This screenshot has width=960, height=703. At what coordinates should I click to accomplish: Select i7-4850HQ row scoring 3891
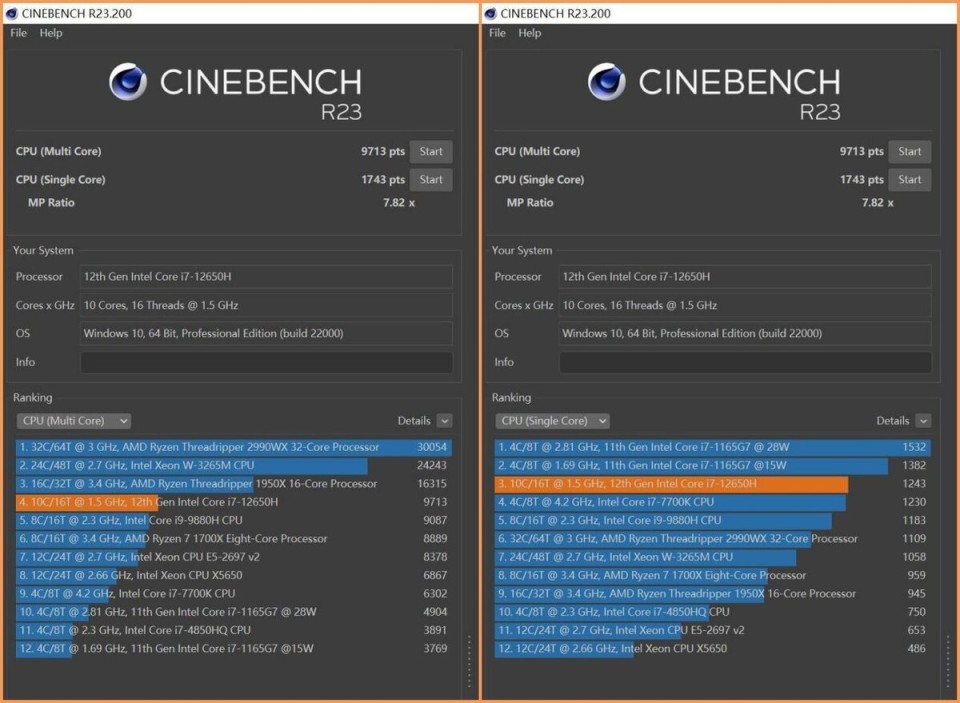click(234, 630)
